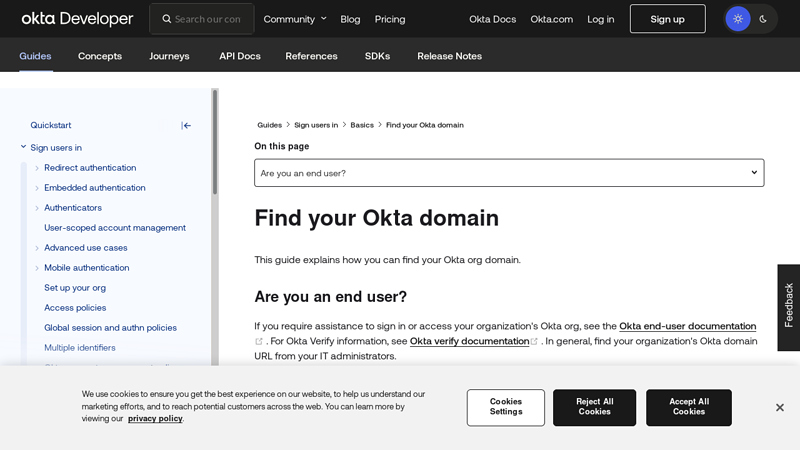Click the Okta Developer logo

(x=77, y=19)
